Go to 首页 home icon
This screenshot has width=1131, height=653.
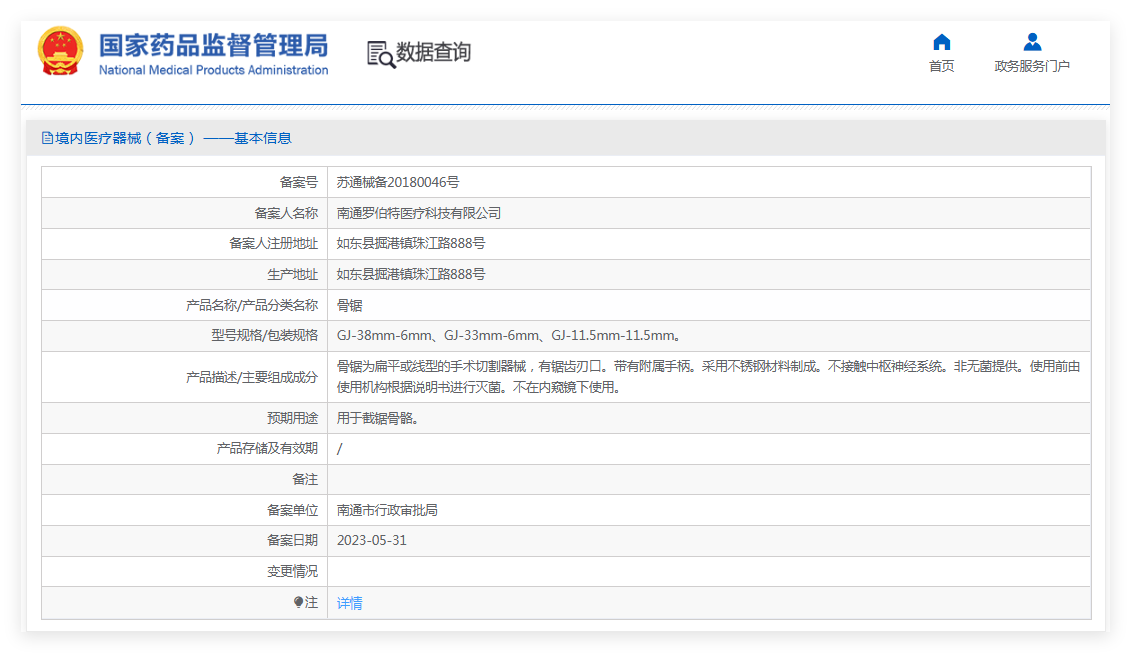coord(941,42)
